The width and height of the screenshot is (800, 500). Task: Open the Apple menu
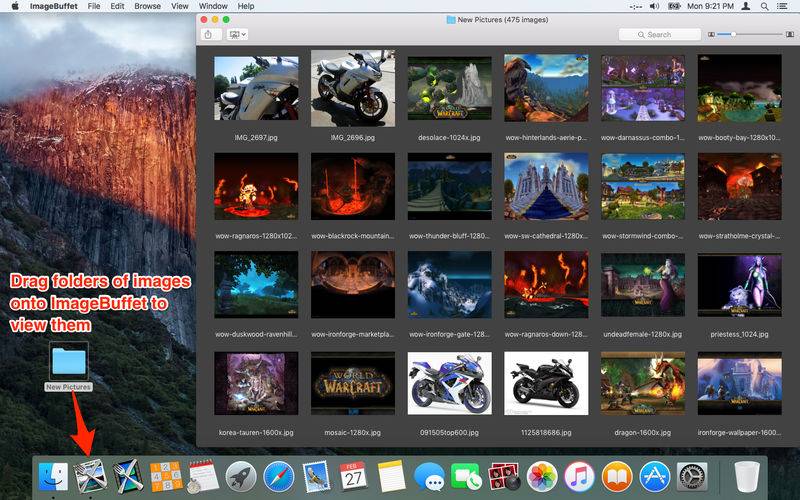pos(15,6)
